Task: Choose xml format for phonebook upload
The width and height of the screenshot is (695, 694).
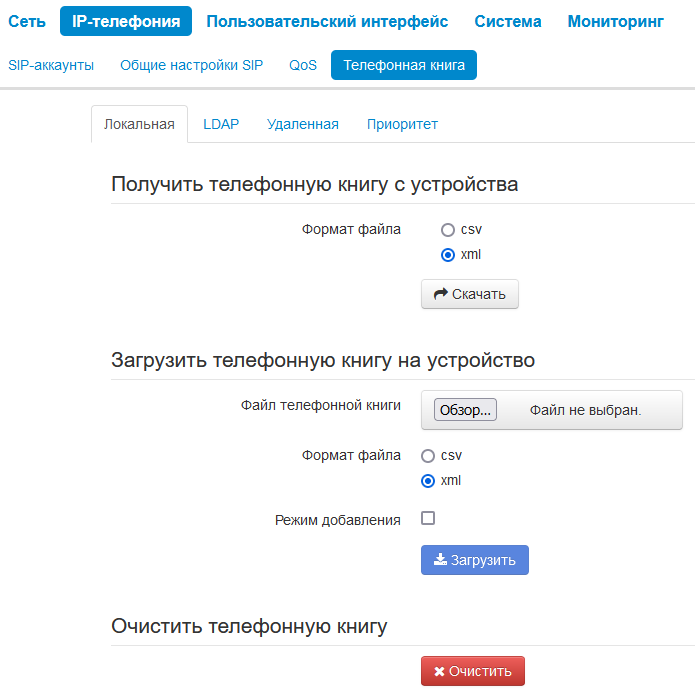Action: click(x=428, y=481)
